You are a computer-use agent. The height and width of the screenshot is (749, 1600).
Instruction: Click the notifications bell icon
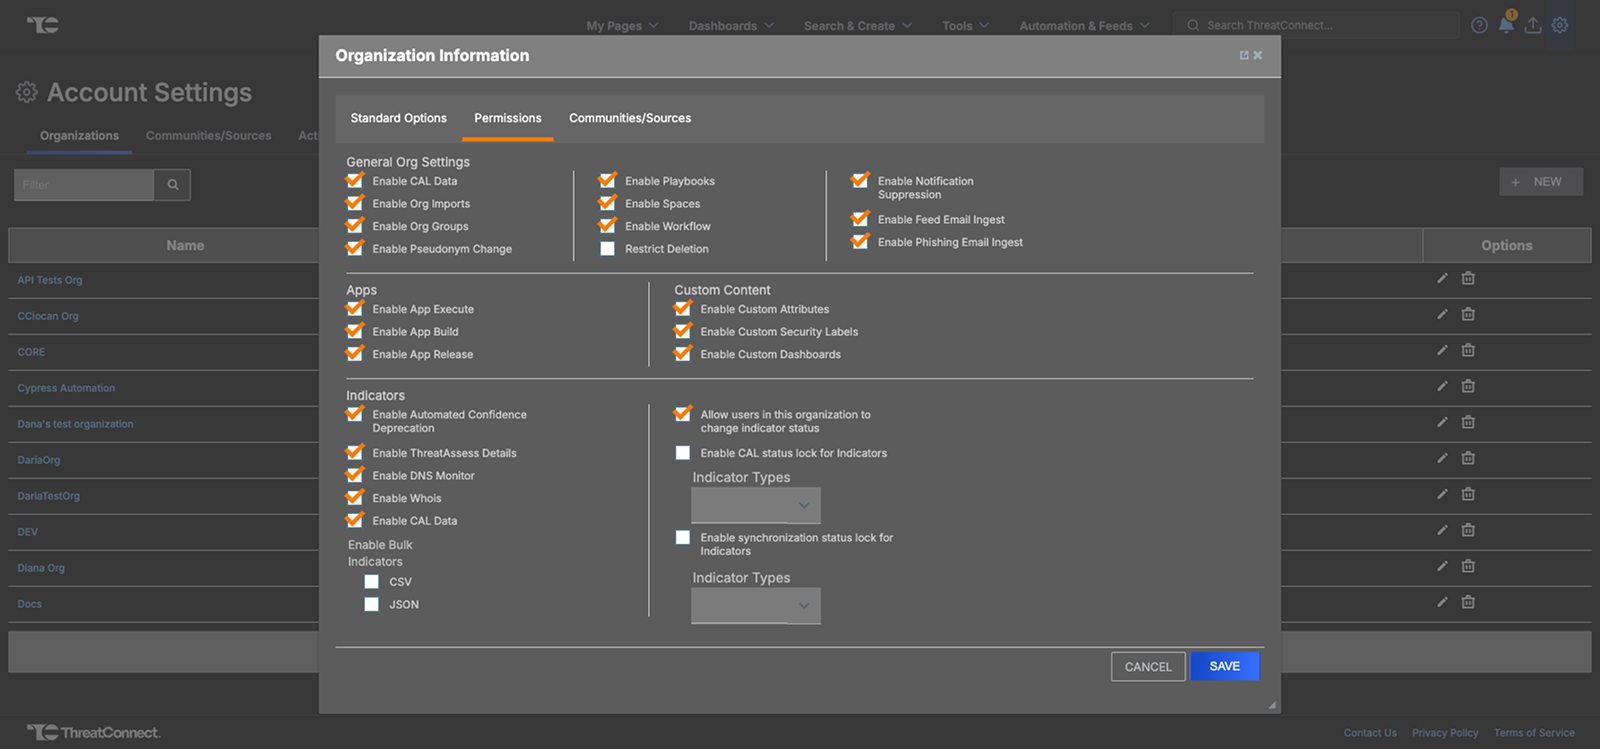click(1506, 26)
